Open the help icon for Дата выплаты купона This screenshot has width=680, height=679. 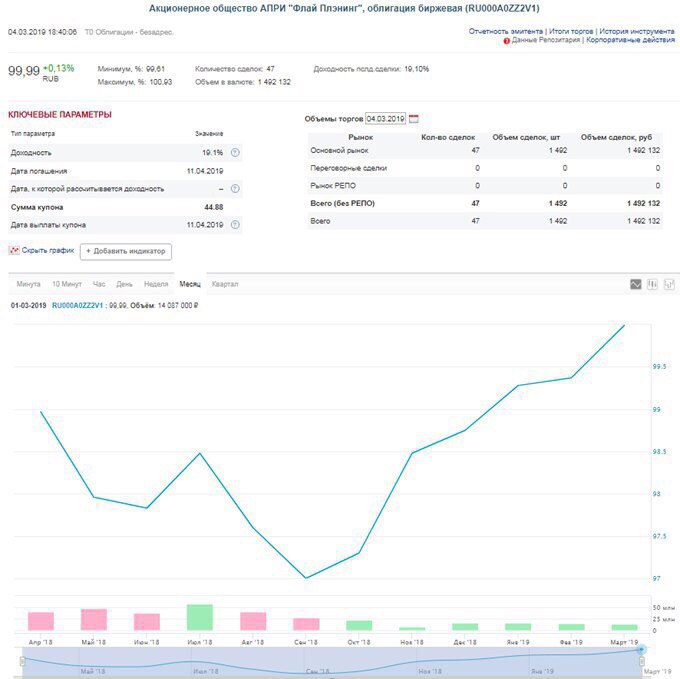[x=235, y=225]
